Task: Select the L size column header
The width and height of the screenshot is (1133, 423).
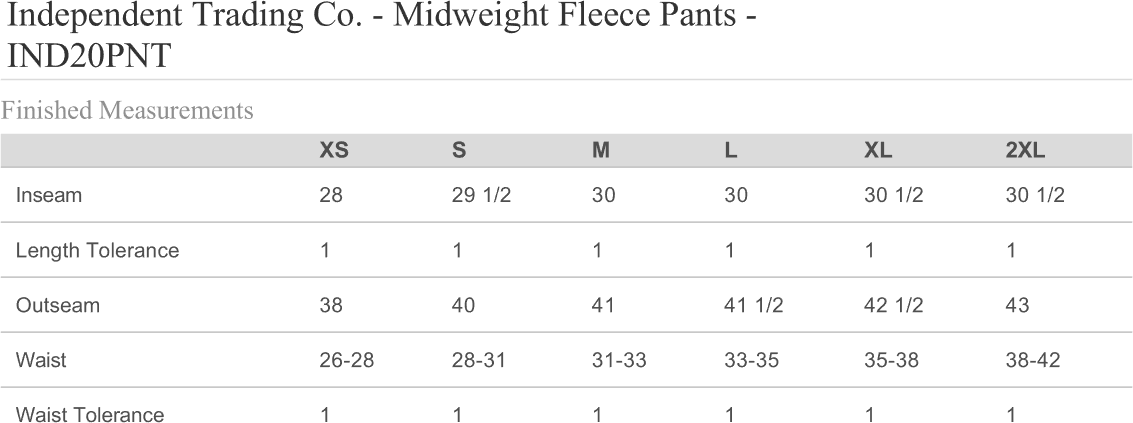Action: pyautogui.click(x=731, y=151)
